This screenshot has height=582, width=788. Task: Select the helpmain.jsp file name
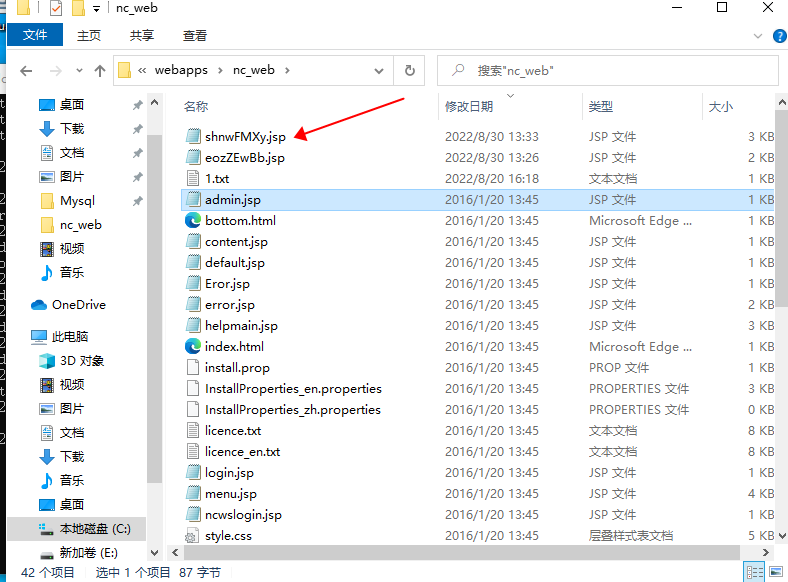point(241,326)
